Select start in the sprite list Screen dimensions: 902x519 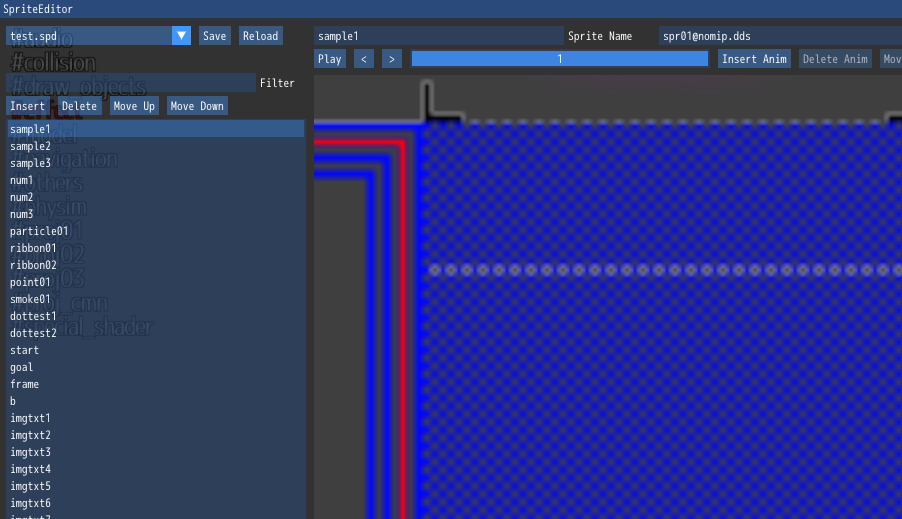click(x=155, y=350)
